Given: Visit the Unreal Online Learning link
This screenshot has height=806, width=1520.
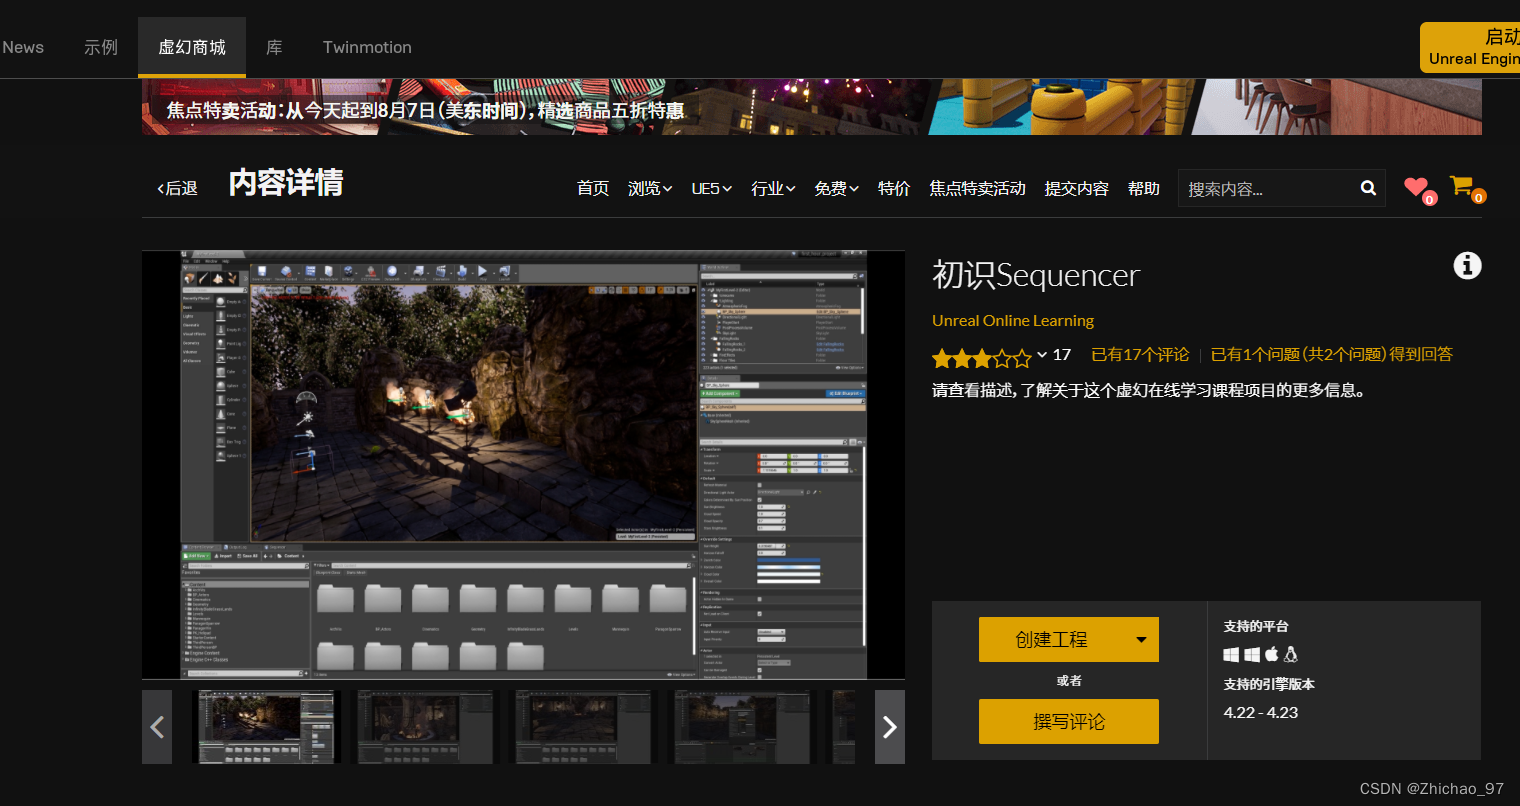Looking at the screenshot, I should [1012, 320].
